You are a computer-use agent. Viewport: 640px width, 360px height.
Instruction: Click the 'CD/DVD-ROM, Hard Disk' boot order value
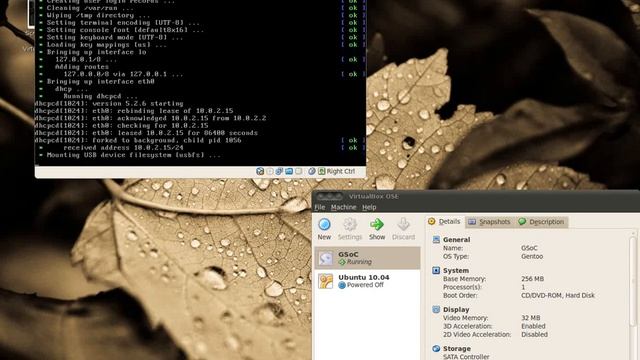(558, 296)
